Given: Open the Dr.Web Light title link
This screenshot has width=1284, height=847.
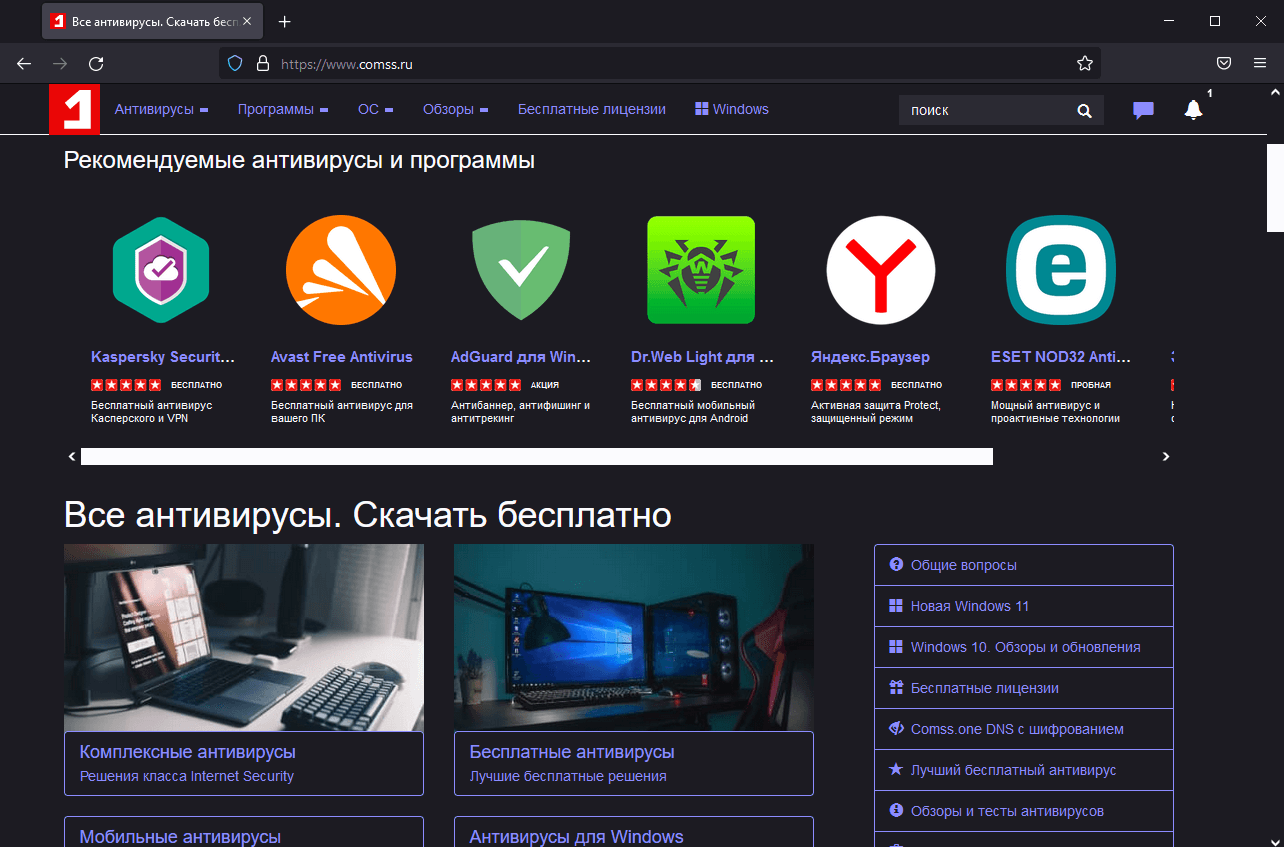Looking at the screenshot, I should click(703, 357).
